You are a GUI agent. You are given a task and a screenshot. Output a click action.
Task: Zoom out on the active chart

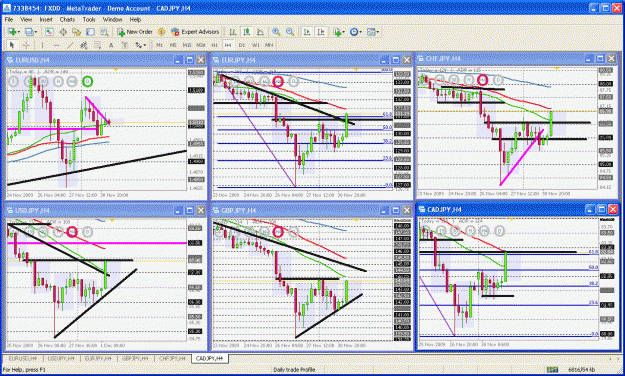[290, 32]
